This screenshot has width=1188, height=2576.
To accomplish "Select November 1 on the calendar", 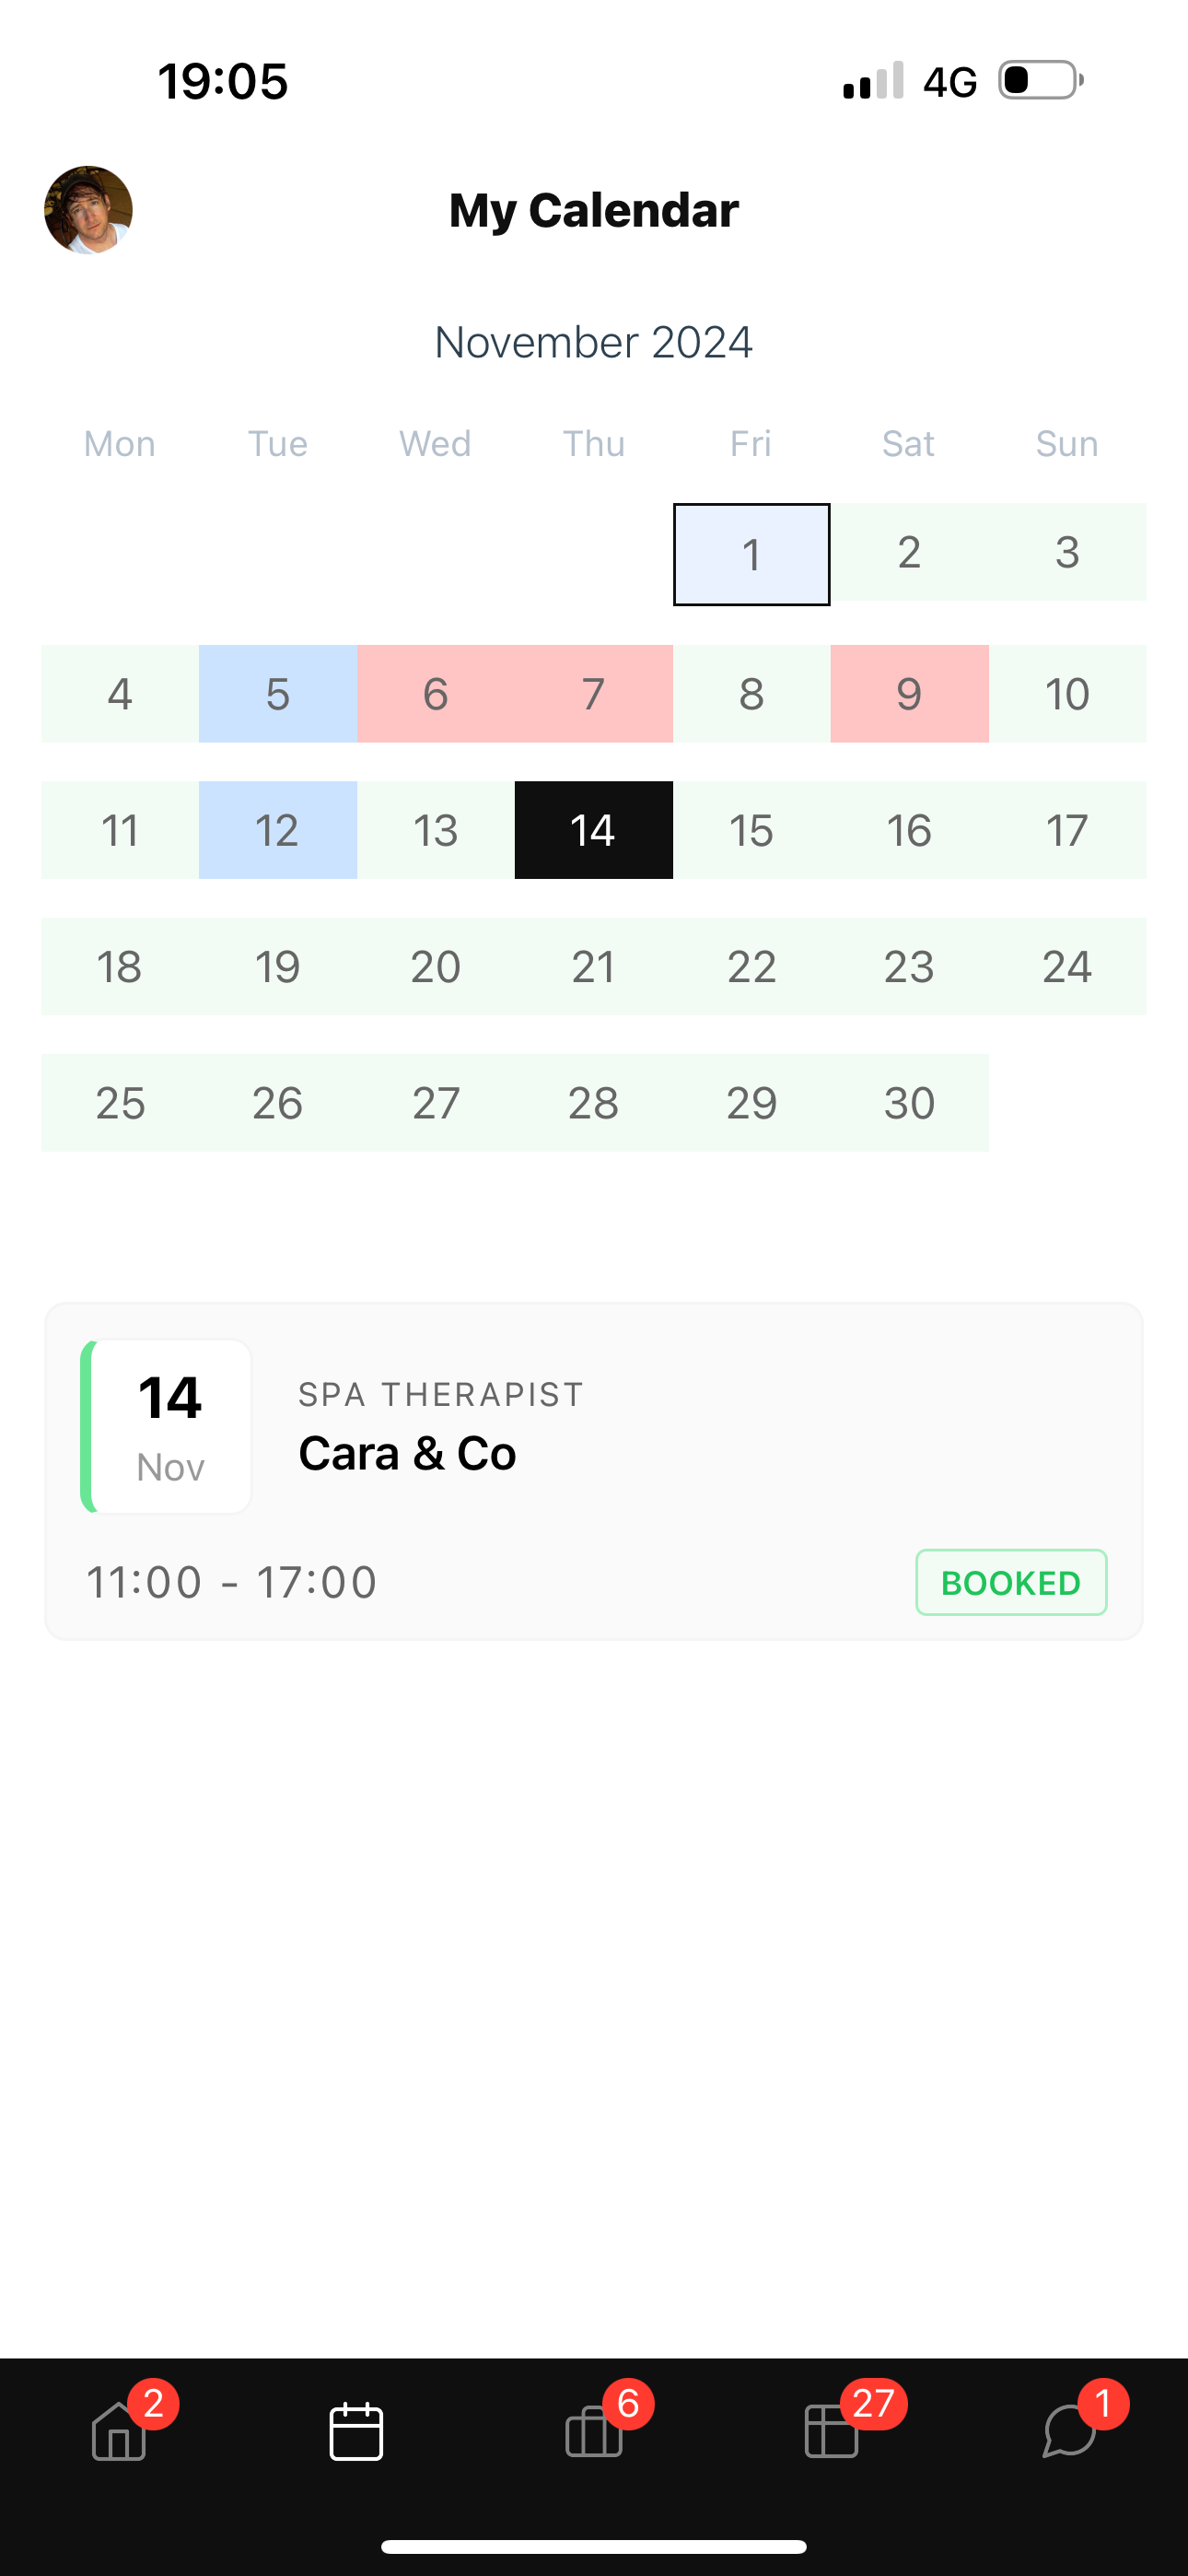I will click(752, 554).
